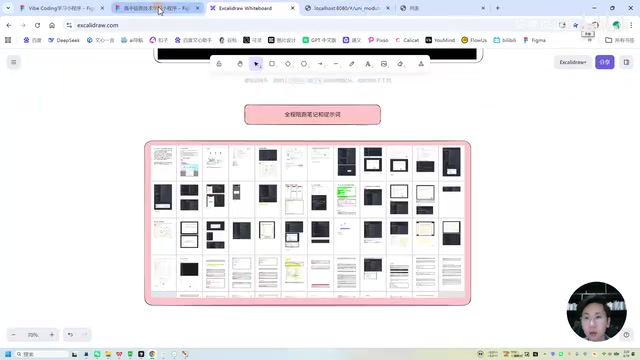The height and width of the screenshot is (360, 640).
Task: Open Chrome three-dot menu
Action: (x=631, y=25)
